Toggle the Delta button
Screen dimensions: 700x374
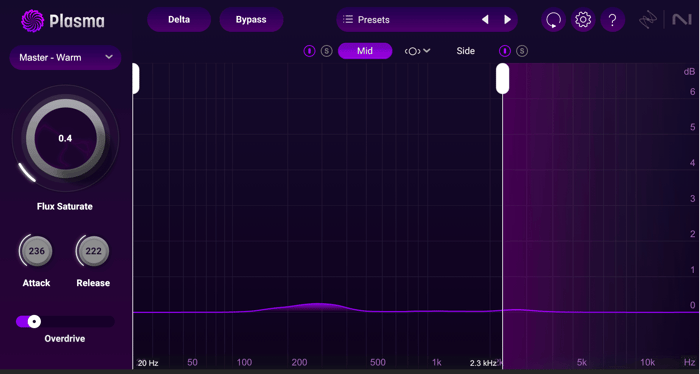point(179,20)
